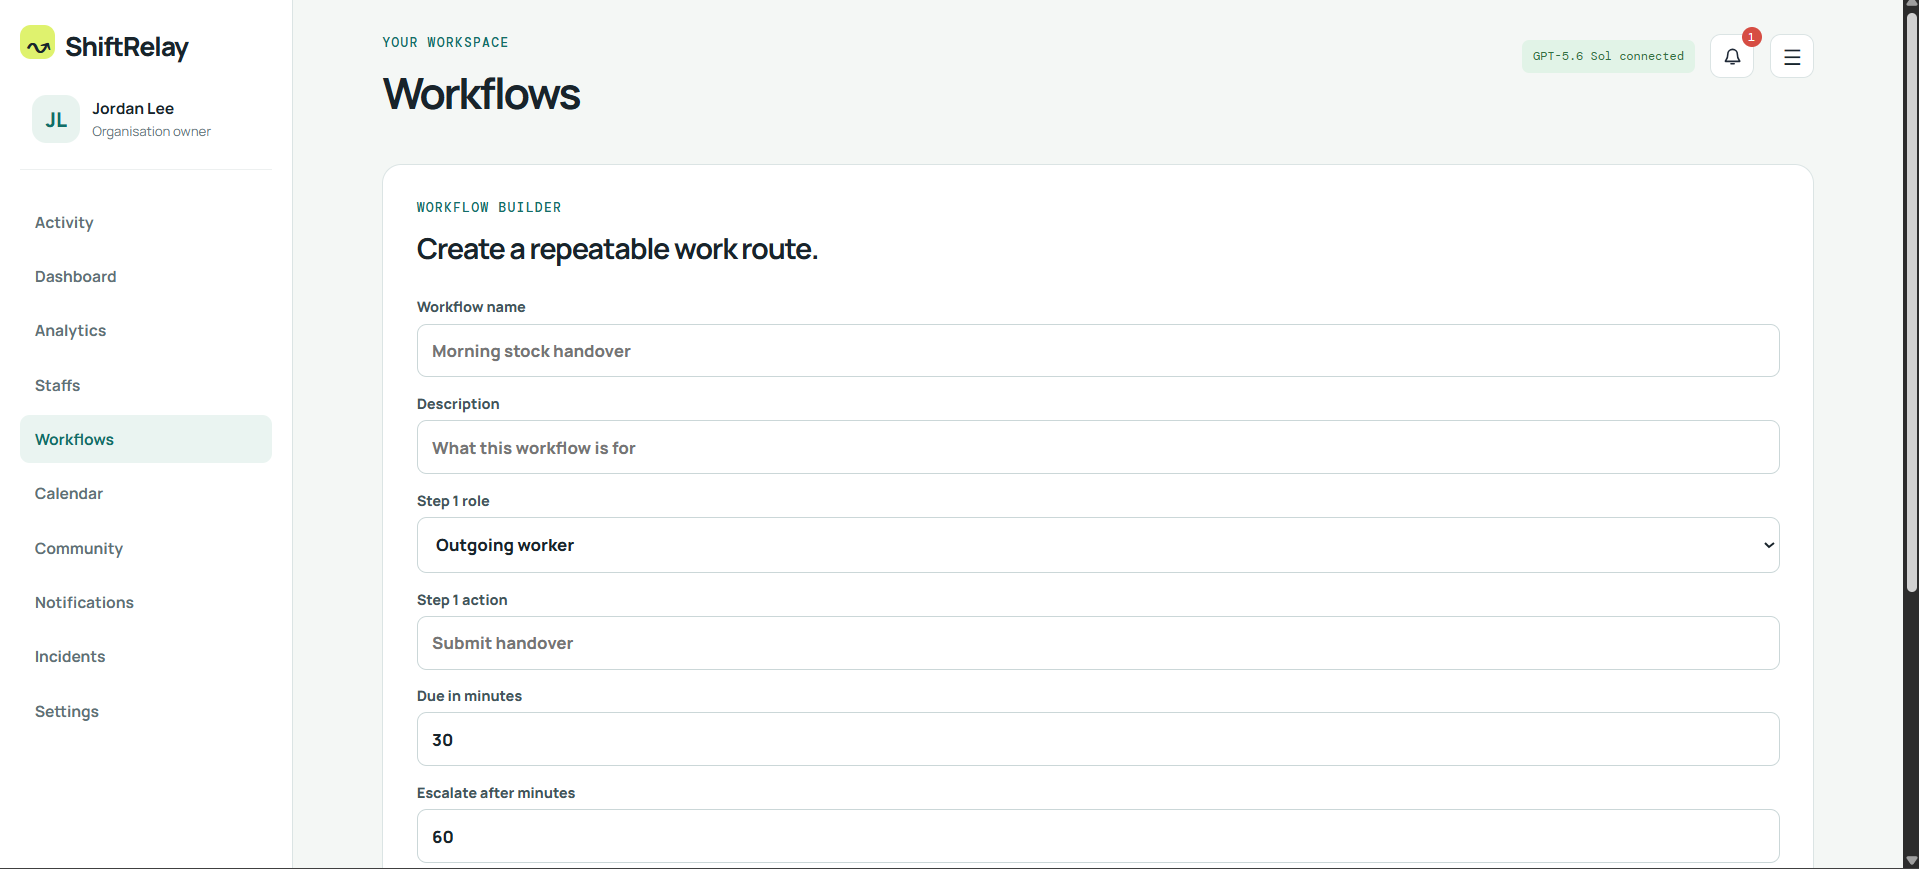1922x869 pixels.
Task: Click the Workflow name input field
Action: click(1098, 351)
